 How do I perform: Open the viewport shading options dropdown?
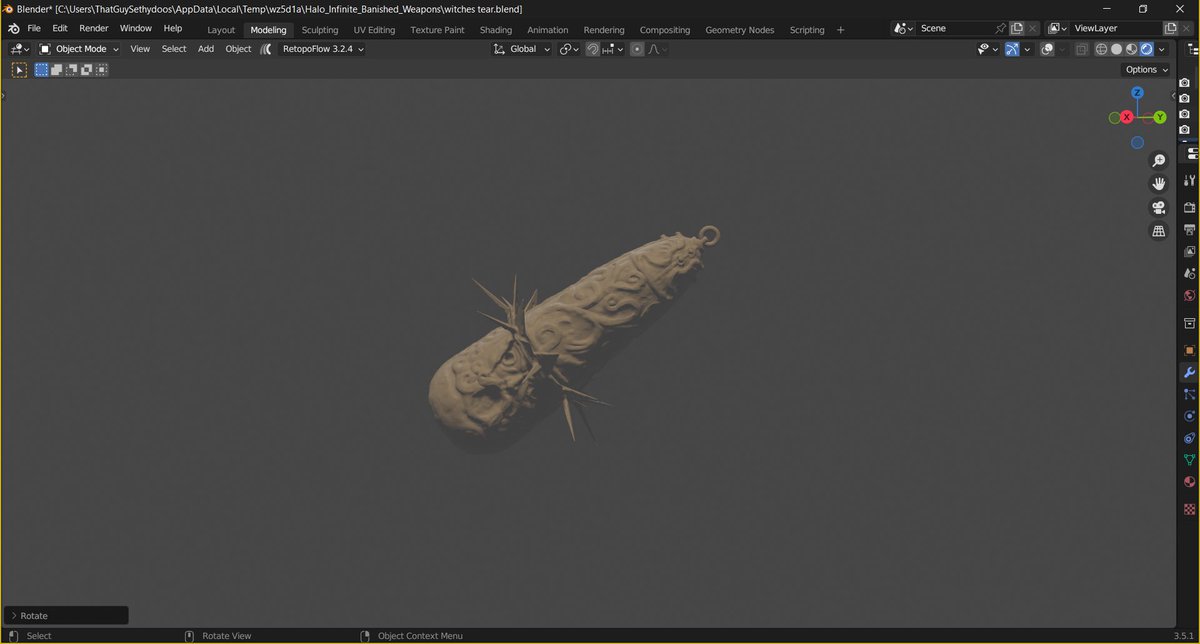click(1161, 48)
